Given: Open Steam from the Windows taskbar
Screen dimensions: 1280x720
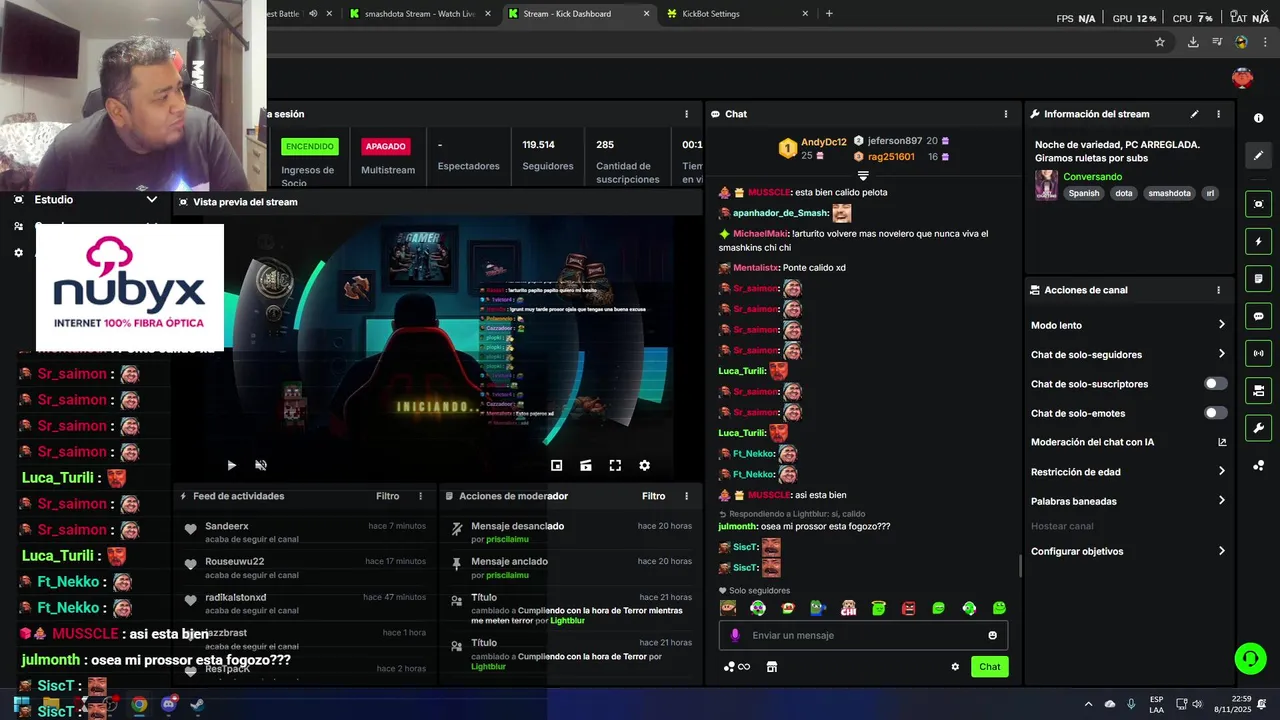Looking at the screenshot, I should point(197,705).
